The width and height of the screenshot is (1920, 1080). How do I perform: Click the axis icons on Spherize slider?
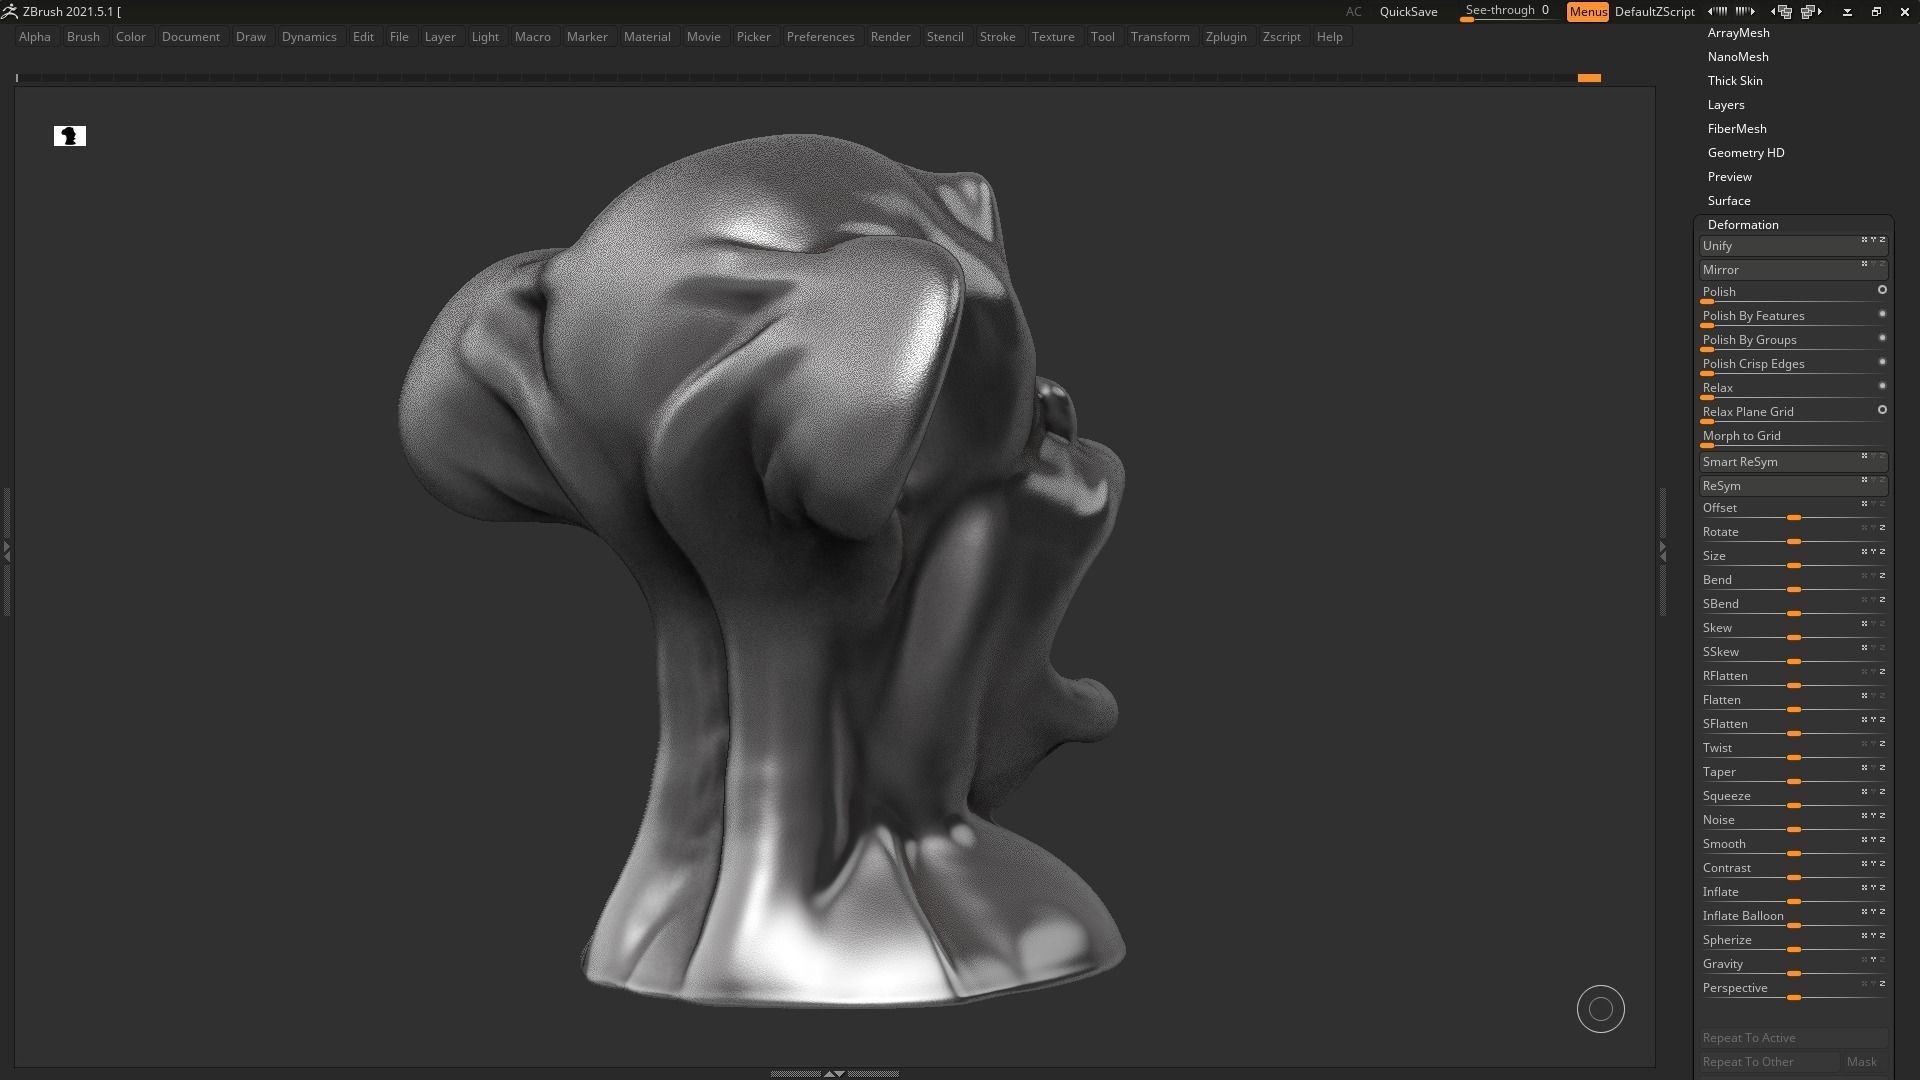click(x=1873, y=936)
